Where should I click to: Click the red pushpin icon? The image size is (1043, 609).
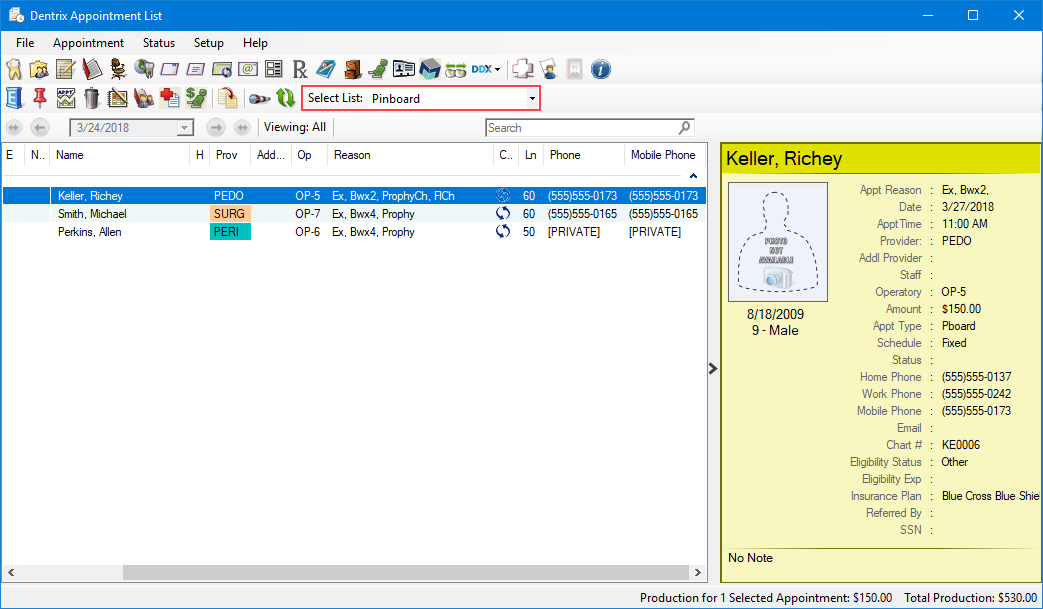click(40, 98)
